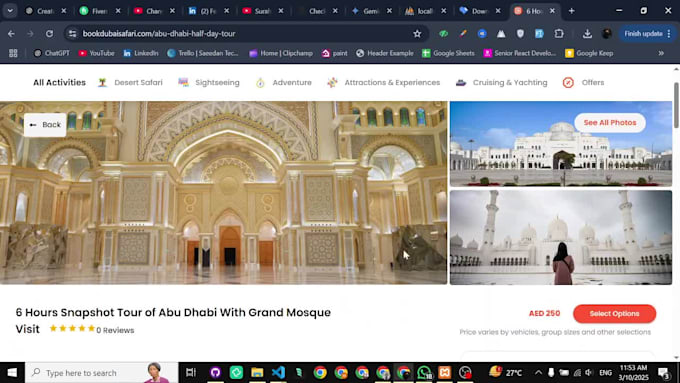Viewport: 680px width, 383px height.
Task: Open Attractions & Experiences category
Action: [x=384, y=82]
